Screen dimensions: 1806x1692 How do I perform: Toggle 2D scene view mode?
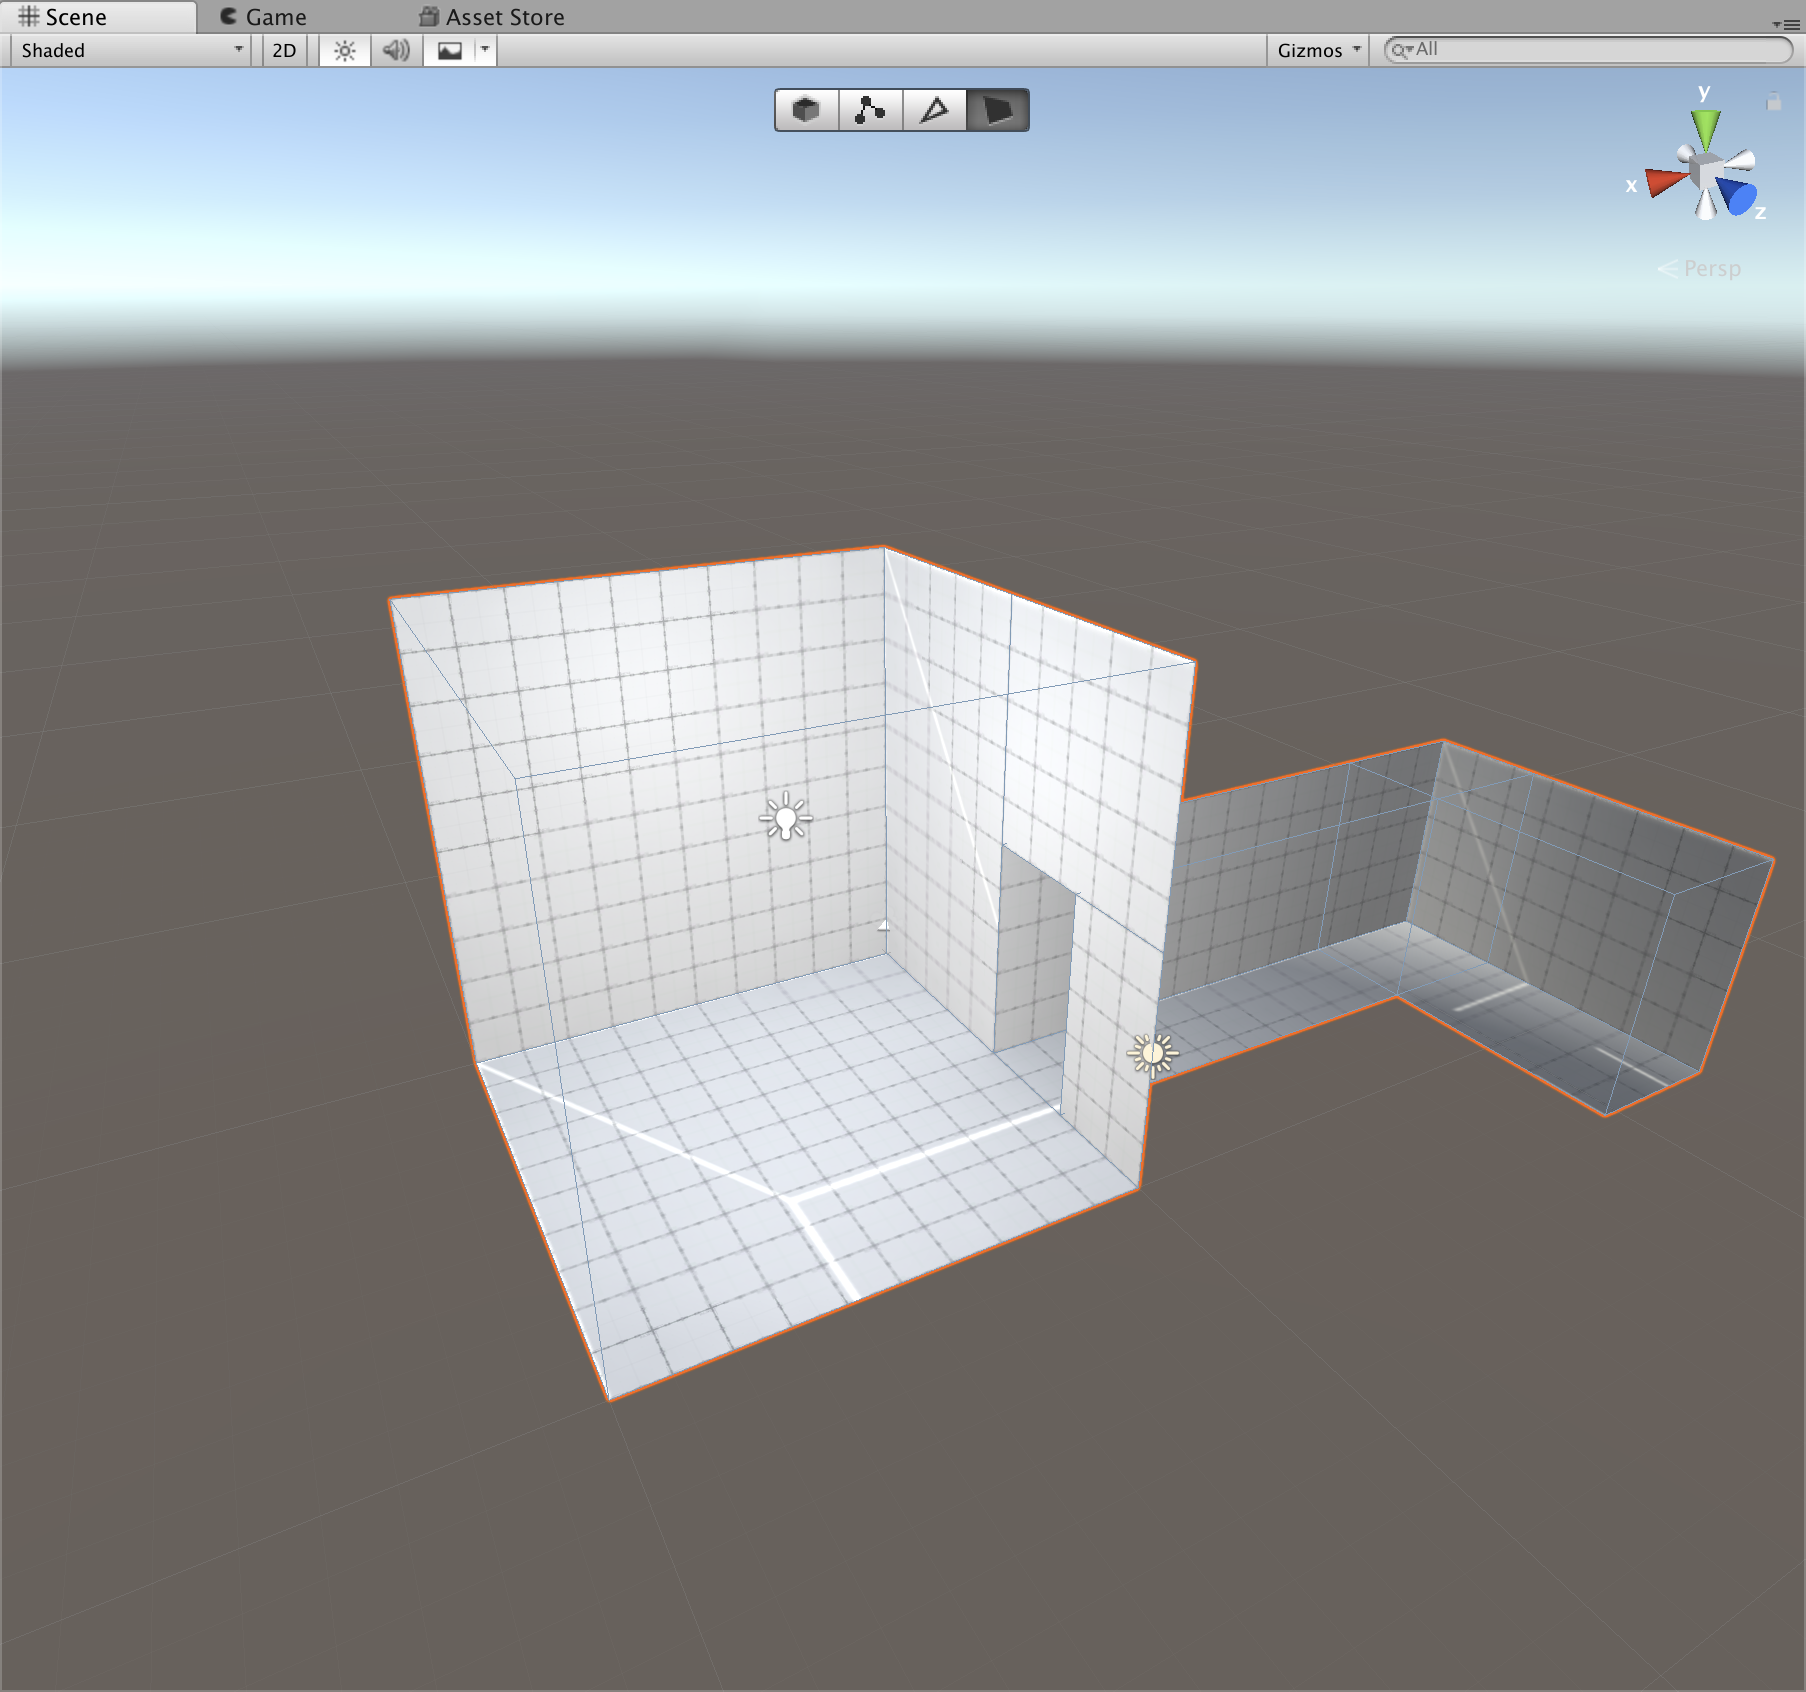pyautogui.click(x=284, y=50)
